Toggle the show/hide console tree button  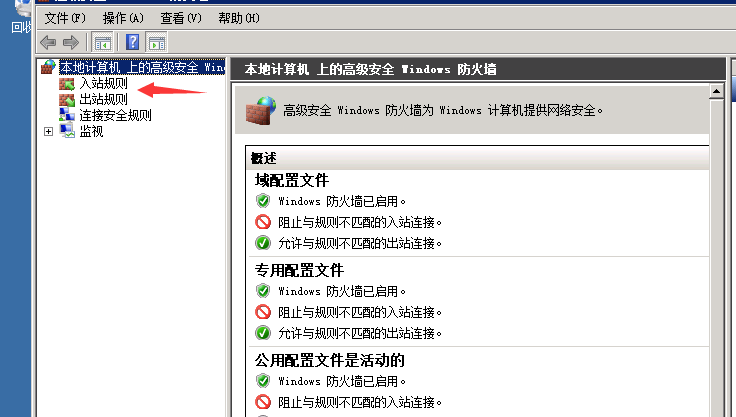(x=102, y=43)
